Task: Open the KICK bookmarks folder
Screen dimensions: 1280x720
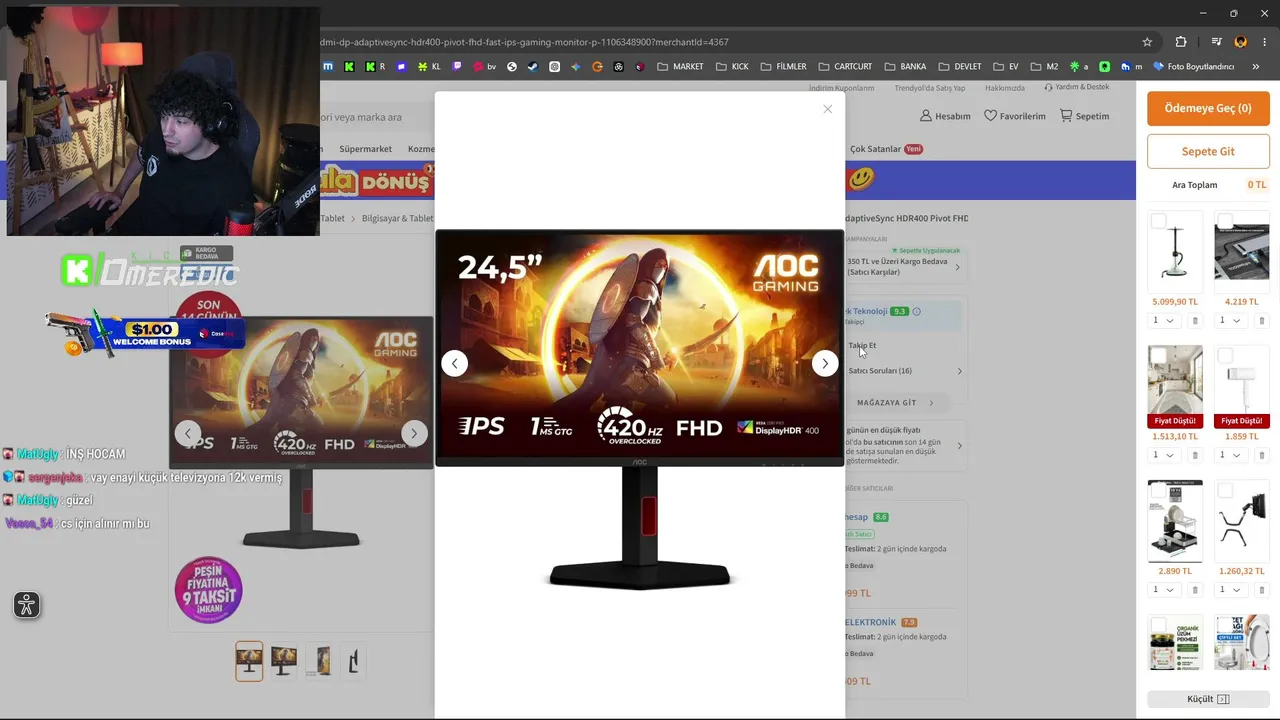Action: [732, 67]
